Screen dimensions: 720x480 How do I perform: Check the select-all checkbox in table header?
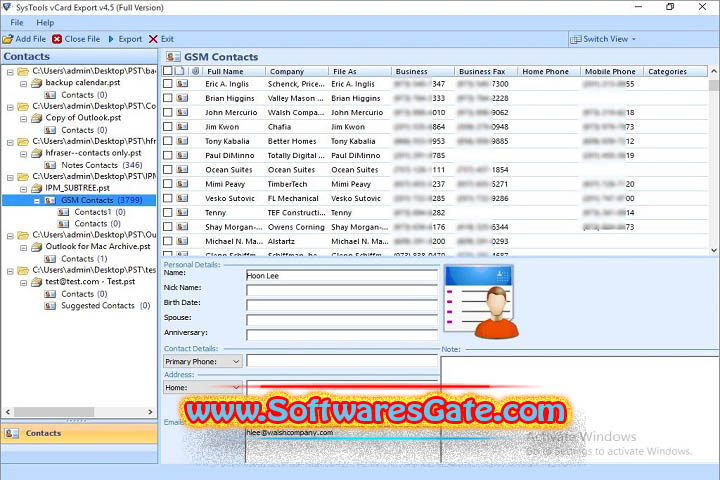pyautogui.click(x=168, y=71)
